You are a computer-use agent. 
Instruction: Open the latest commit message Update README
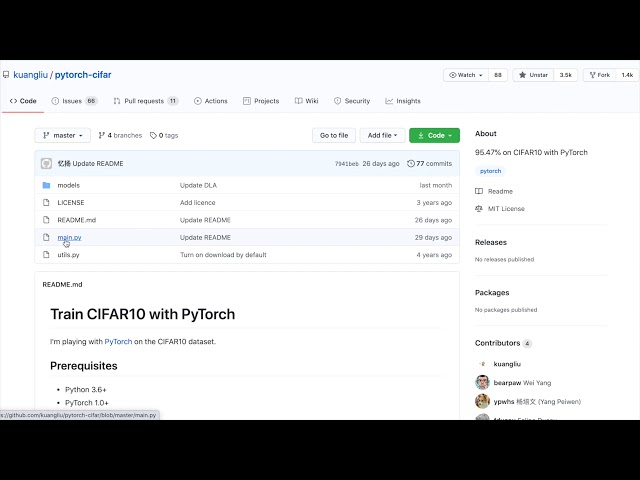(x=98, y=164)
